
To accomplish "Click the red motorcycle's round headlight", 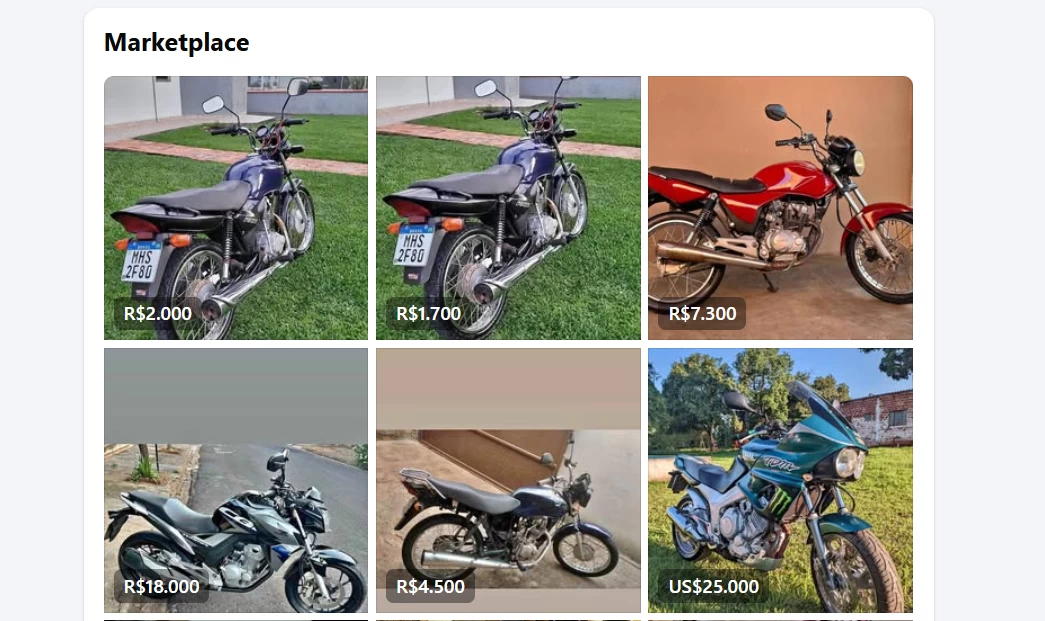I will pos(855,163).
